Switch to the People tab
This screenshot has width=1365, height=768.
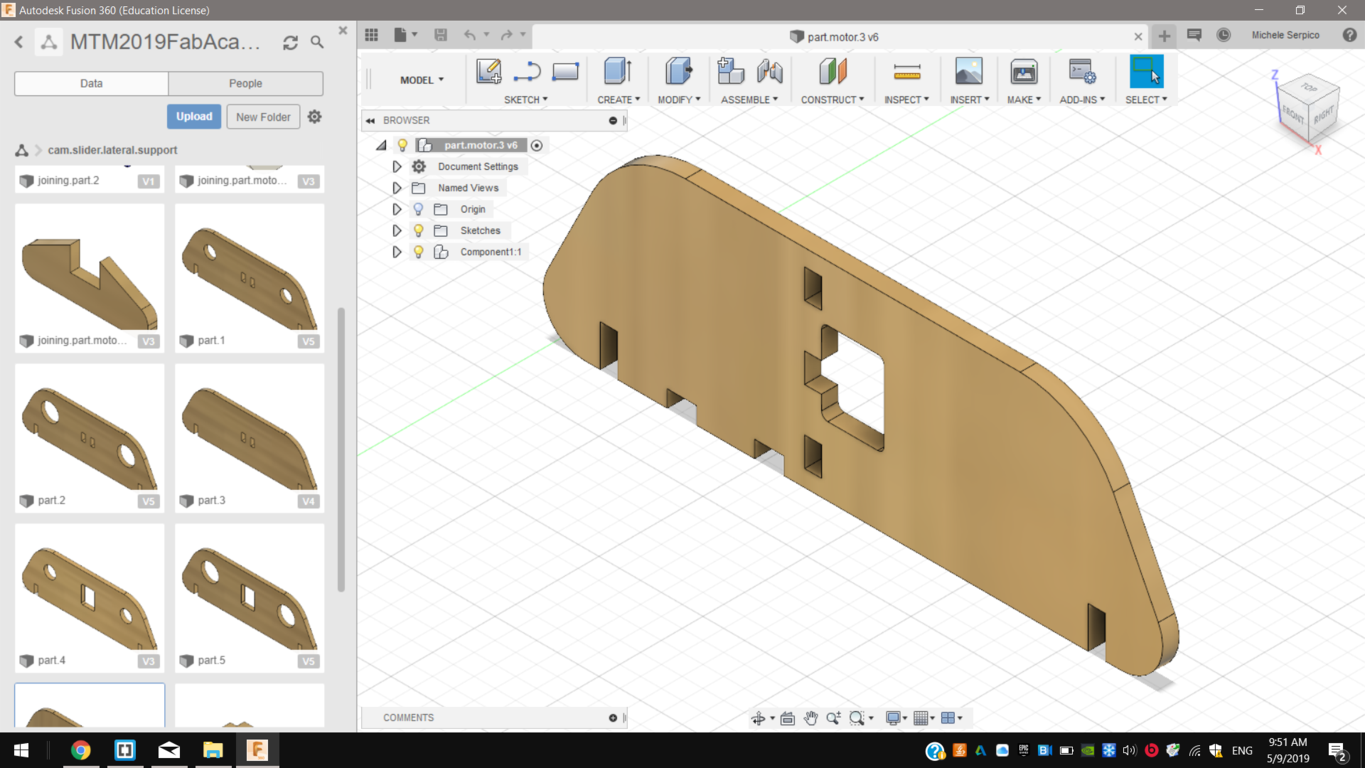[245, 84]
